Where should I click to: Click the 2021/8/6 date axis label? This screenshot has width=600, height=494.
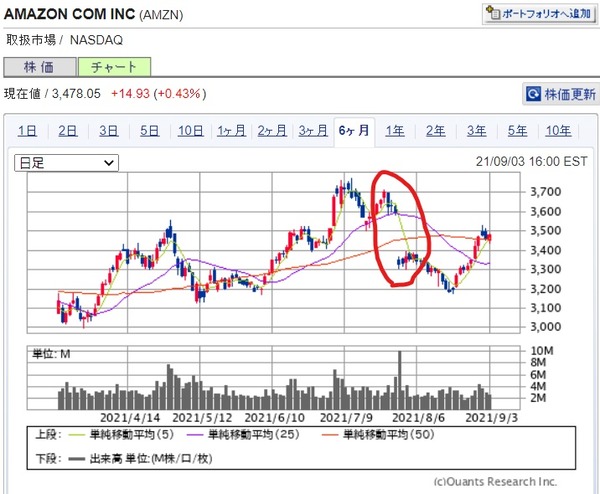coord(419,417)
